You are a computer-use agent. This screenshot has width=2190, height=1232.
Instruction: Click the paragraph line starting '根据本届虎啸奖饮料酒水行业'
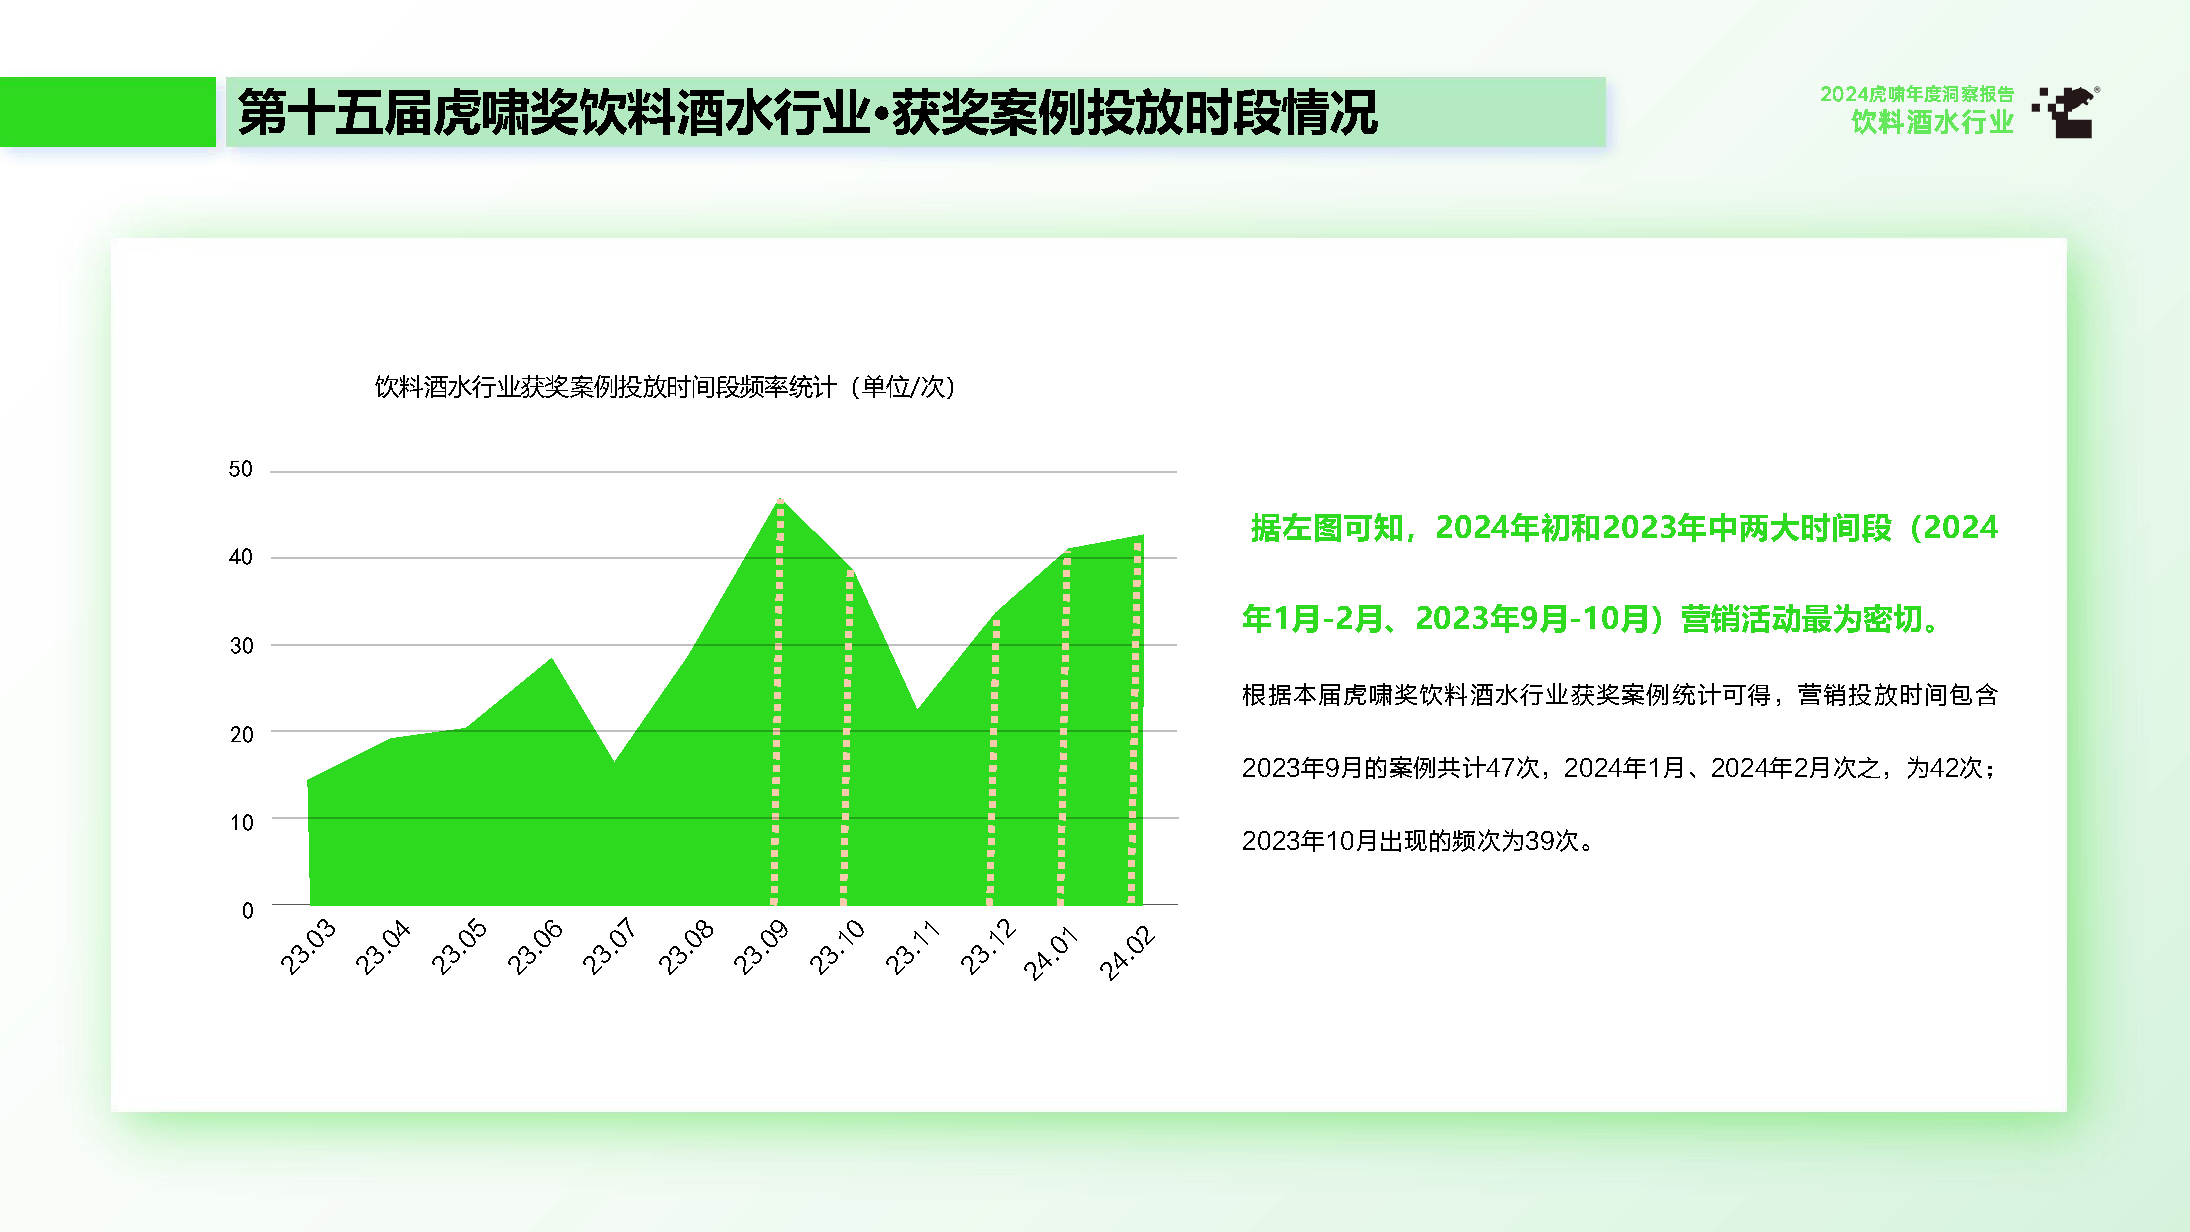(1620, 695)
